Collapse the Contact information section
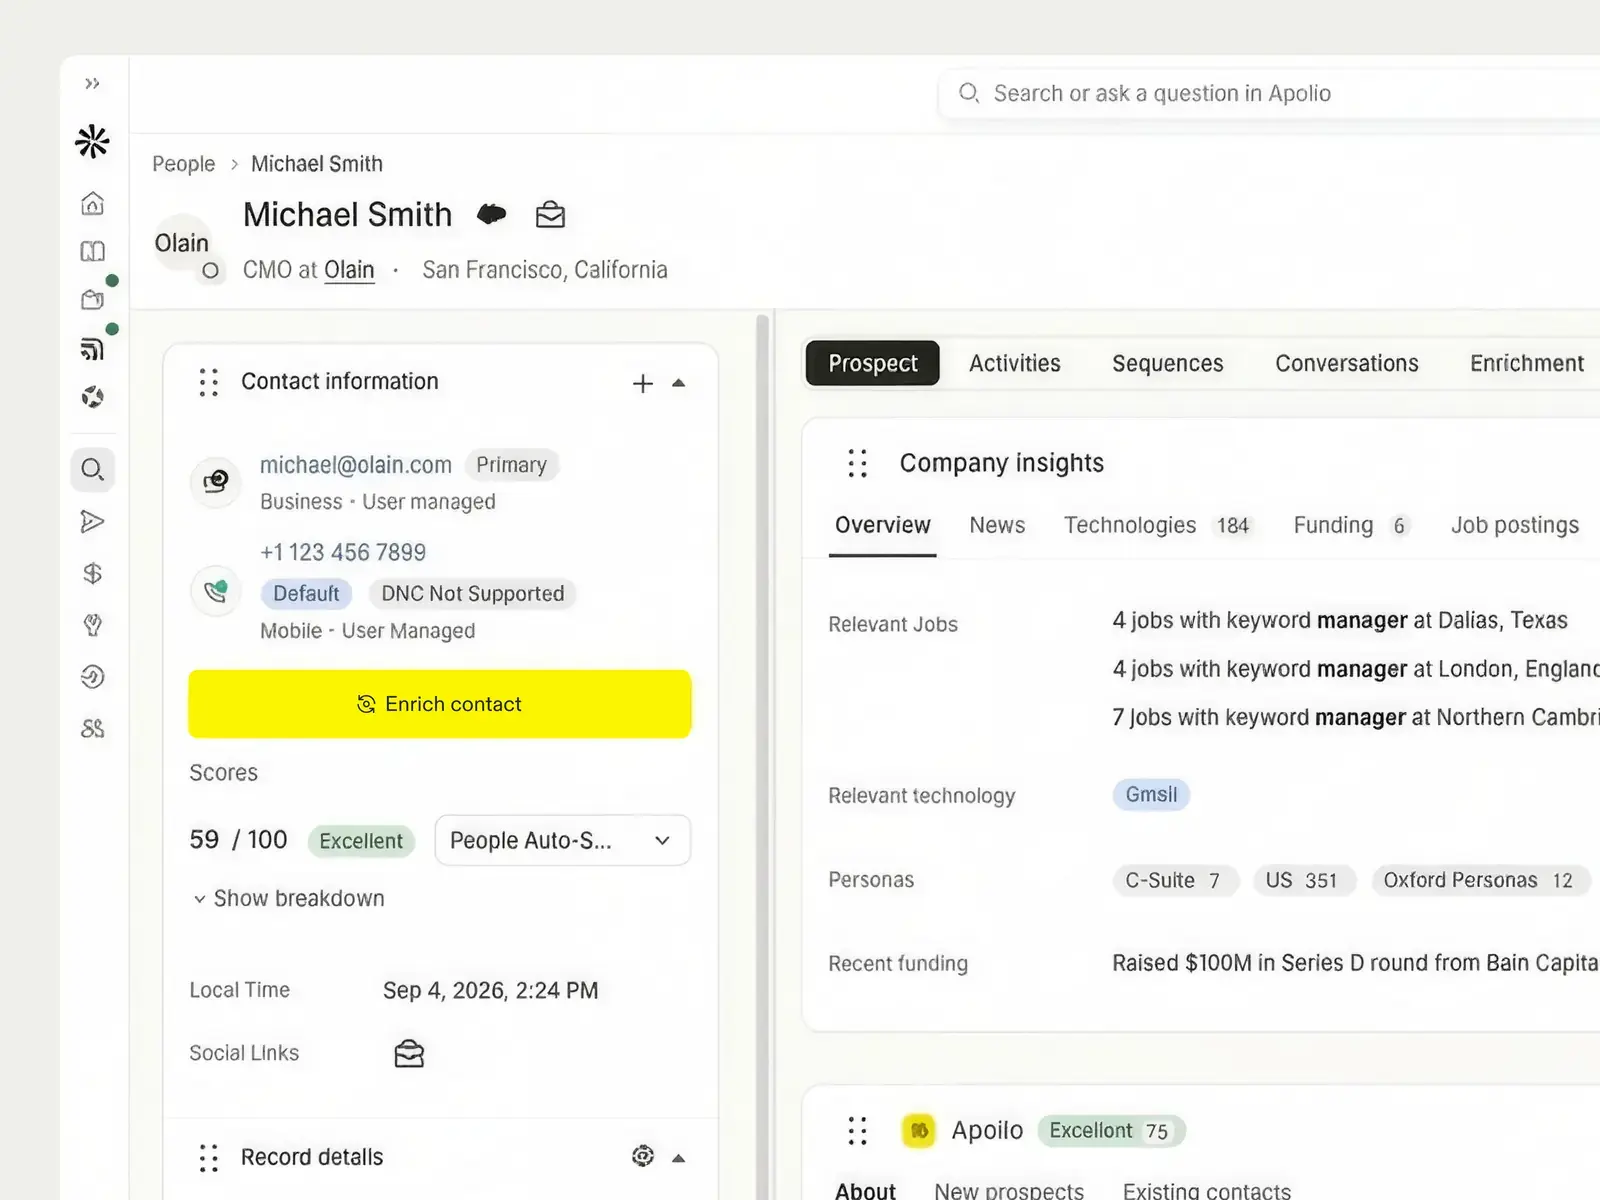The height and width of the screenshot is (1200, 1600). (x=679, y=383)
